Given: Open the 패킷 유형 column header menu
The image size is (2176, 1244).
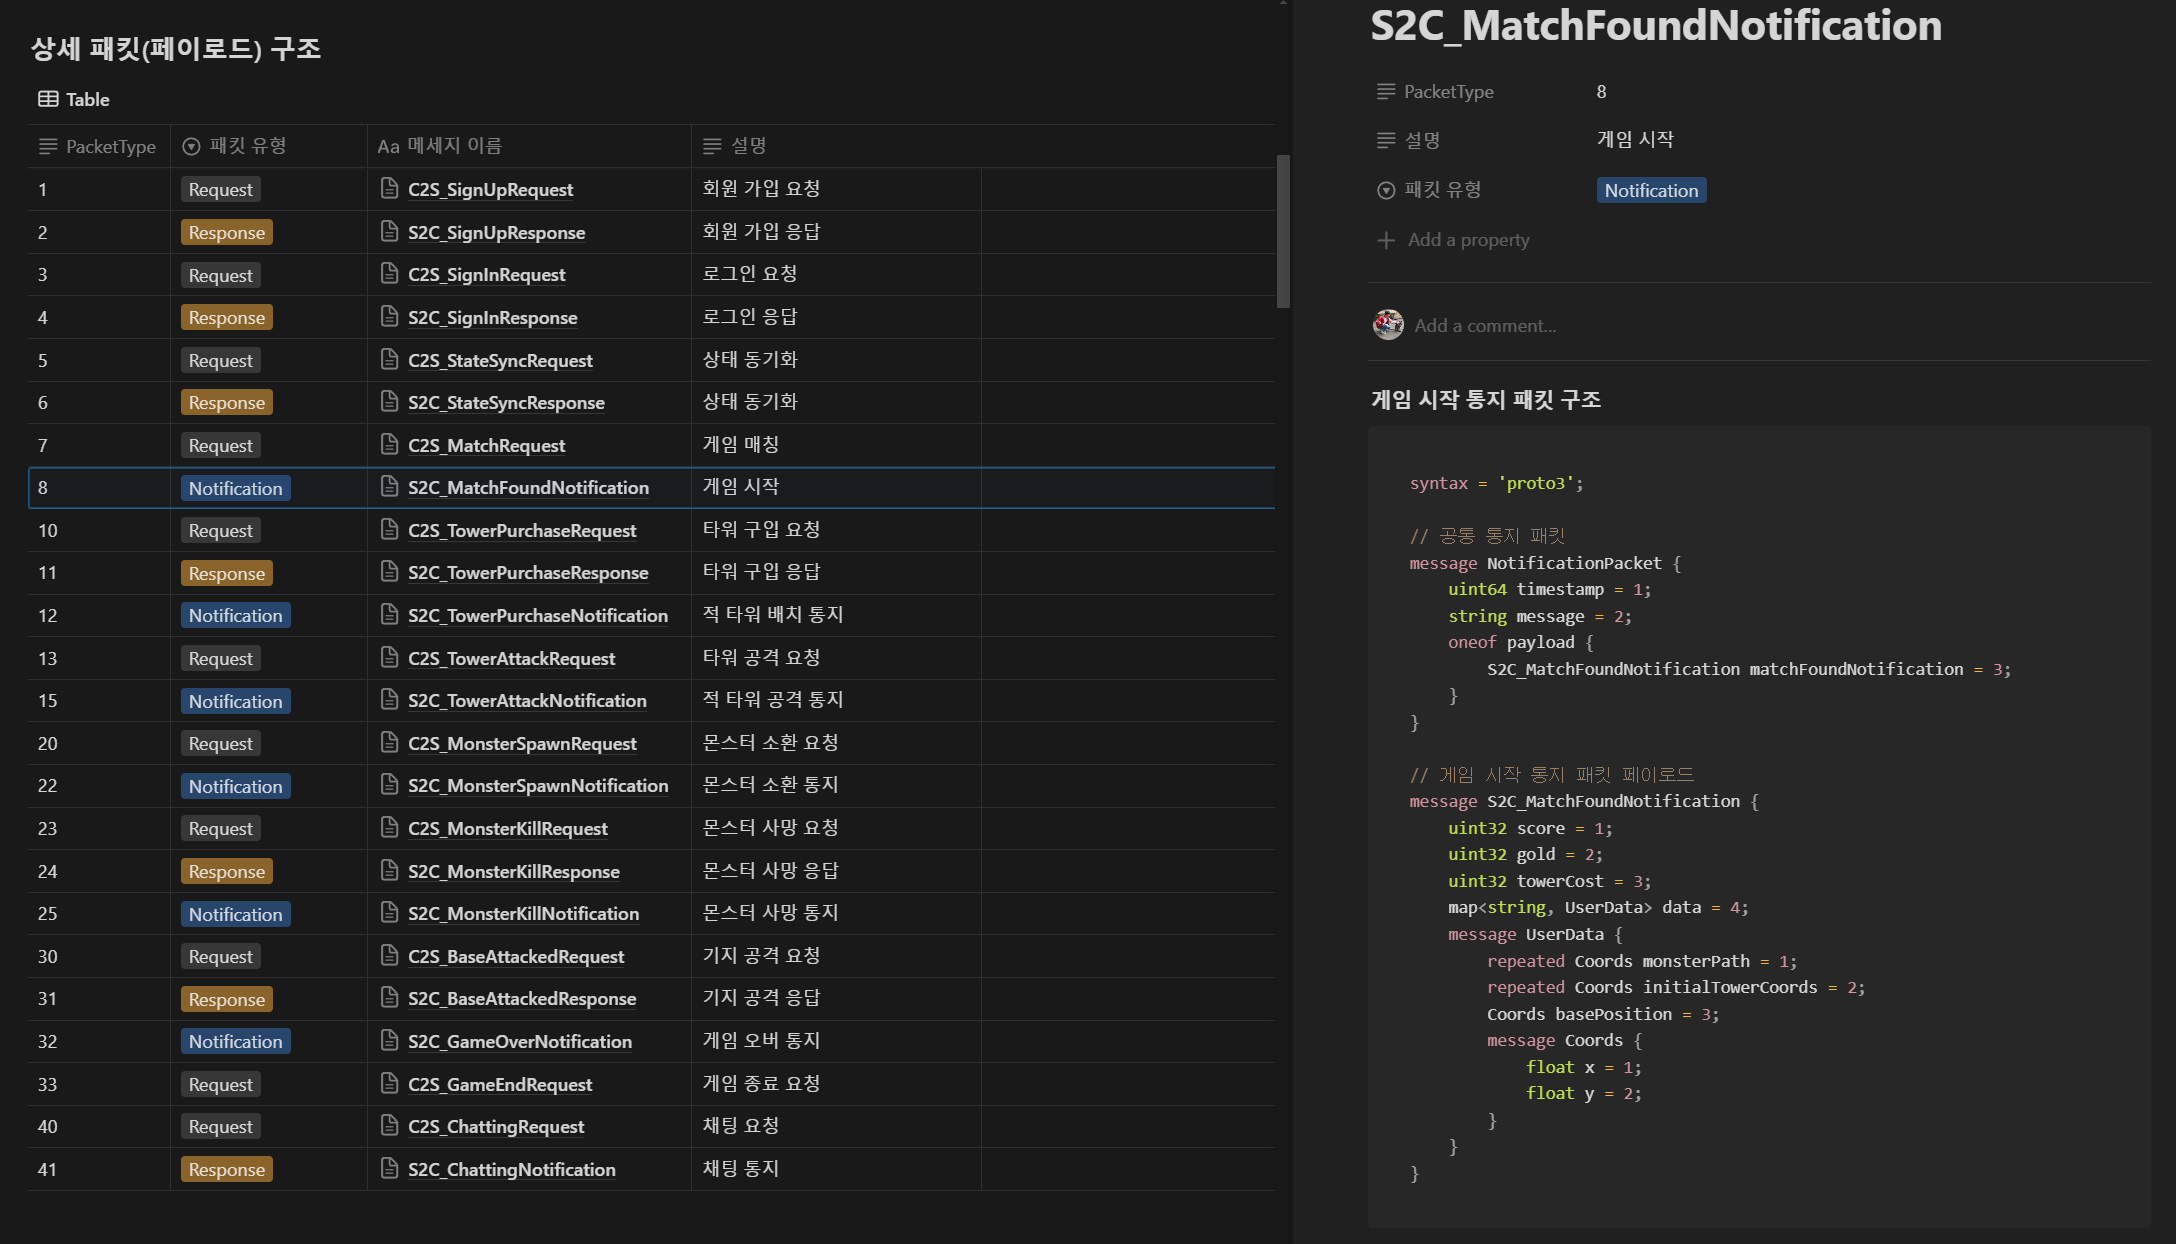Looking at the screenshot, I should 268,146.
